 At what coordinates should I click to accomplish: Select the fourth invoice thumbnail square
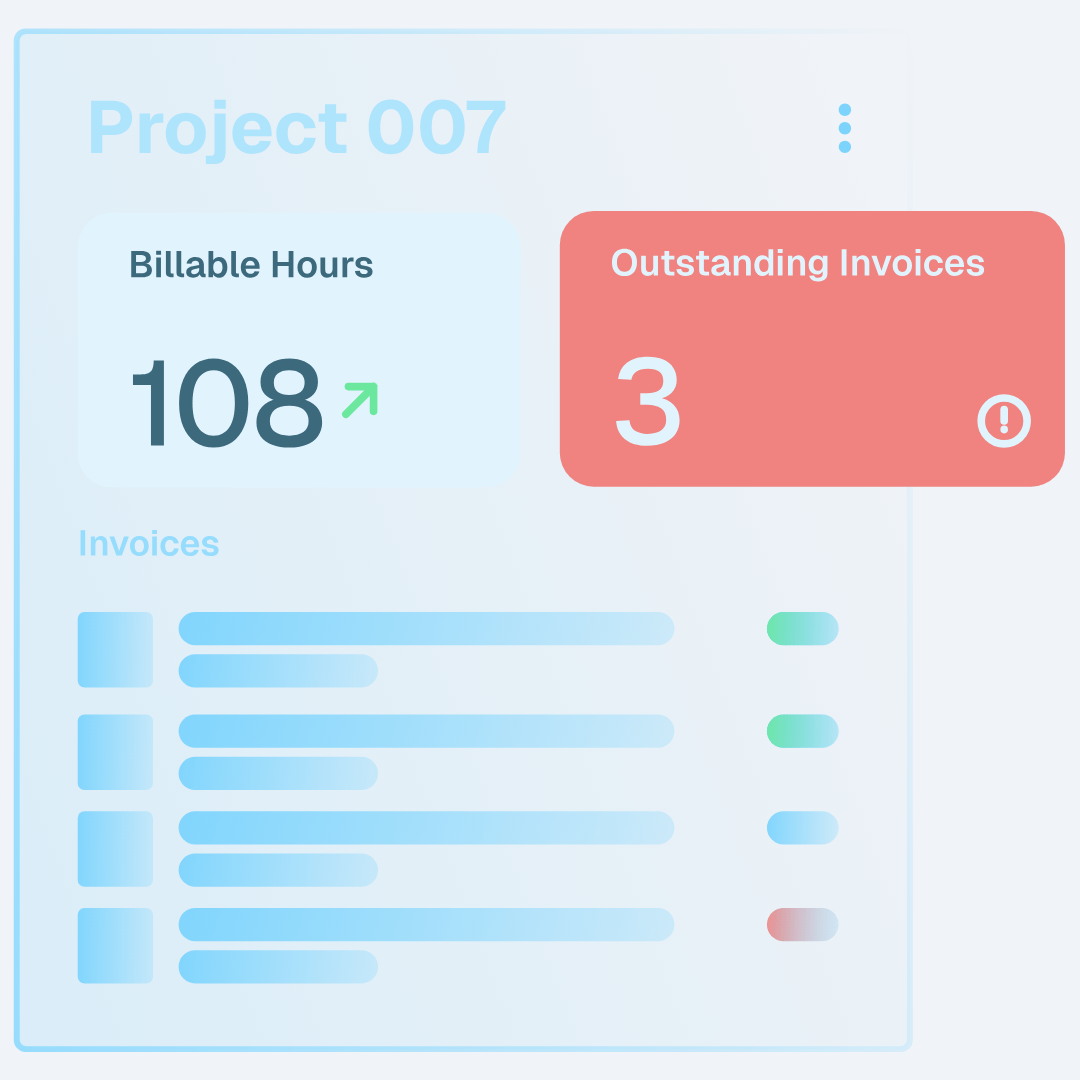coord(115,945)
